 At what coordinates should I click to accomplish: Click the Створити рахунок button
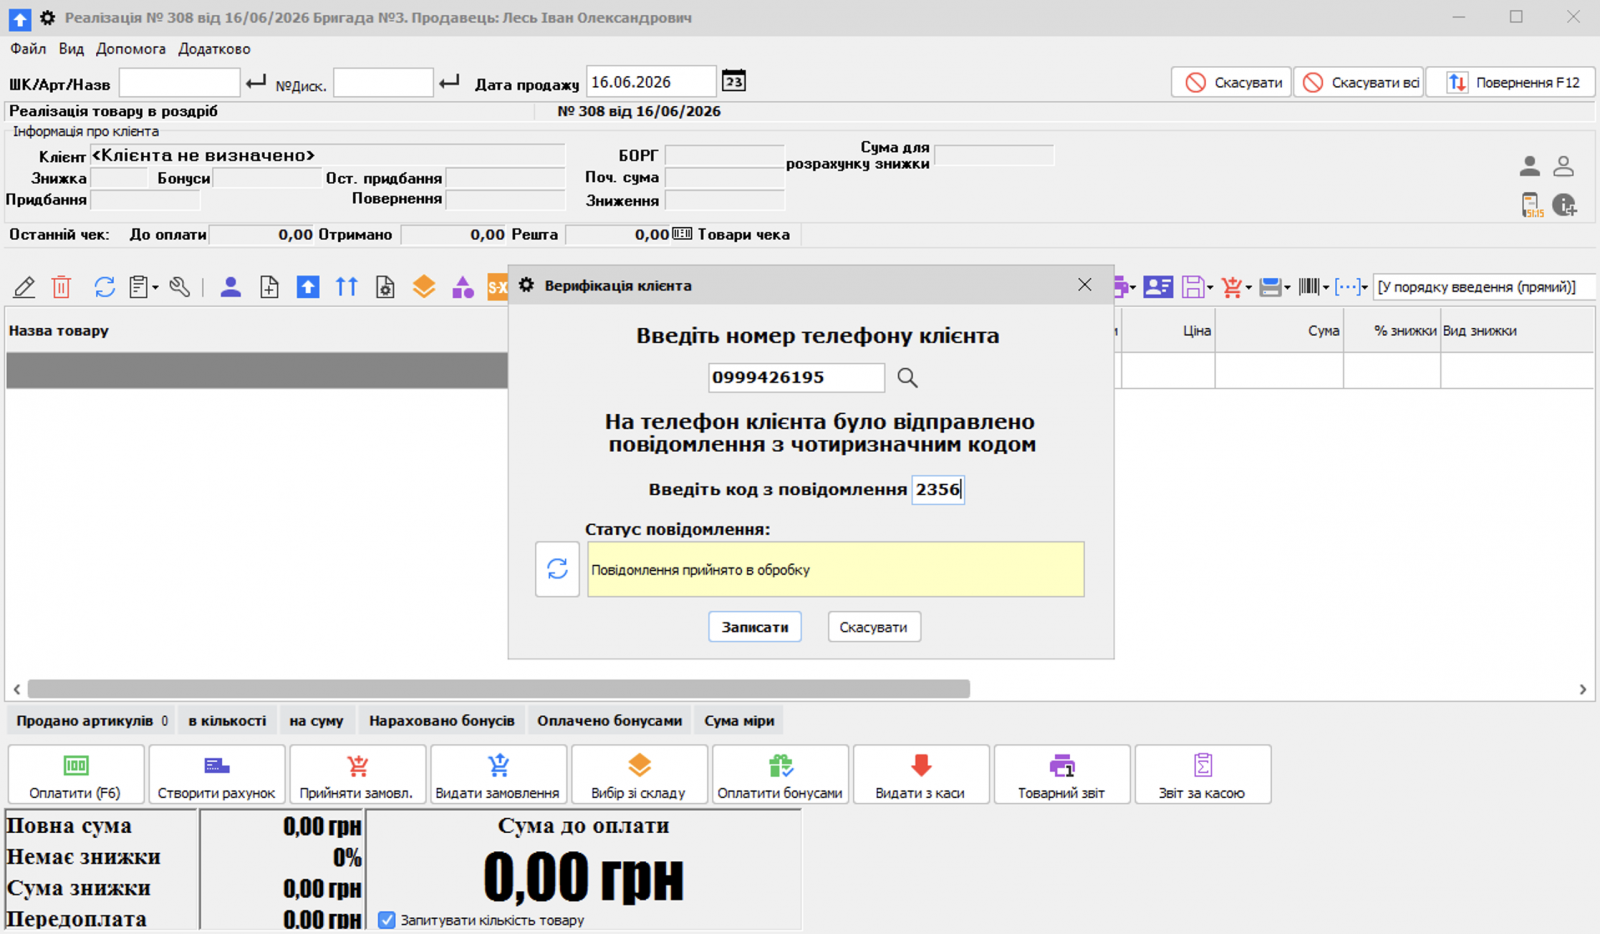pyautogui.click(x=217, y=774)
